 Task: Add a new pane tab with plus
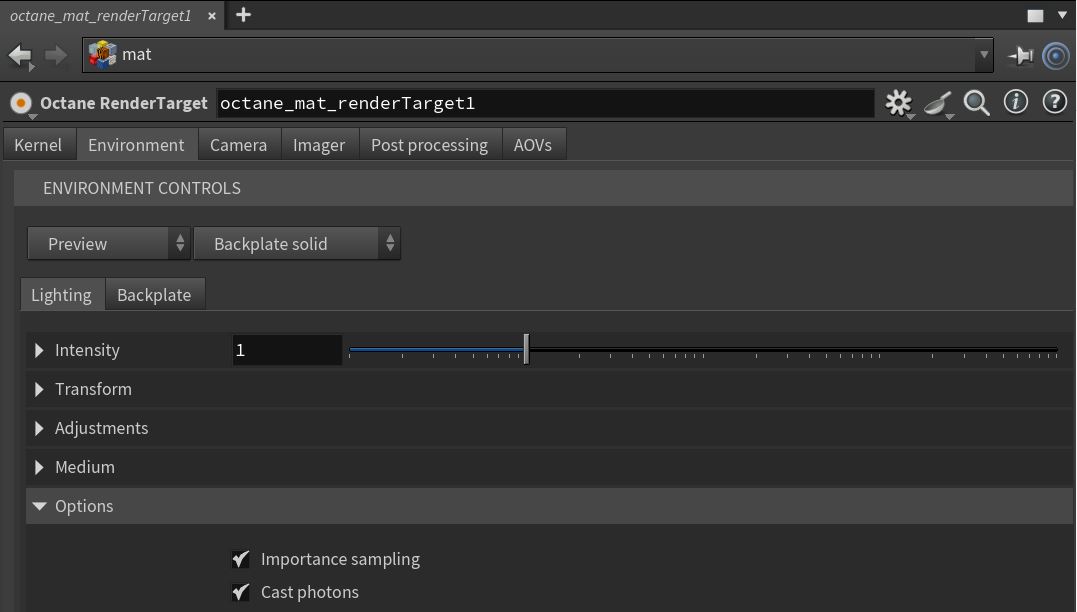pyautogui.click(x=243, y=15)
